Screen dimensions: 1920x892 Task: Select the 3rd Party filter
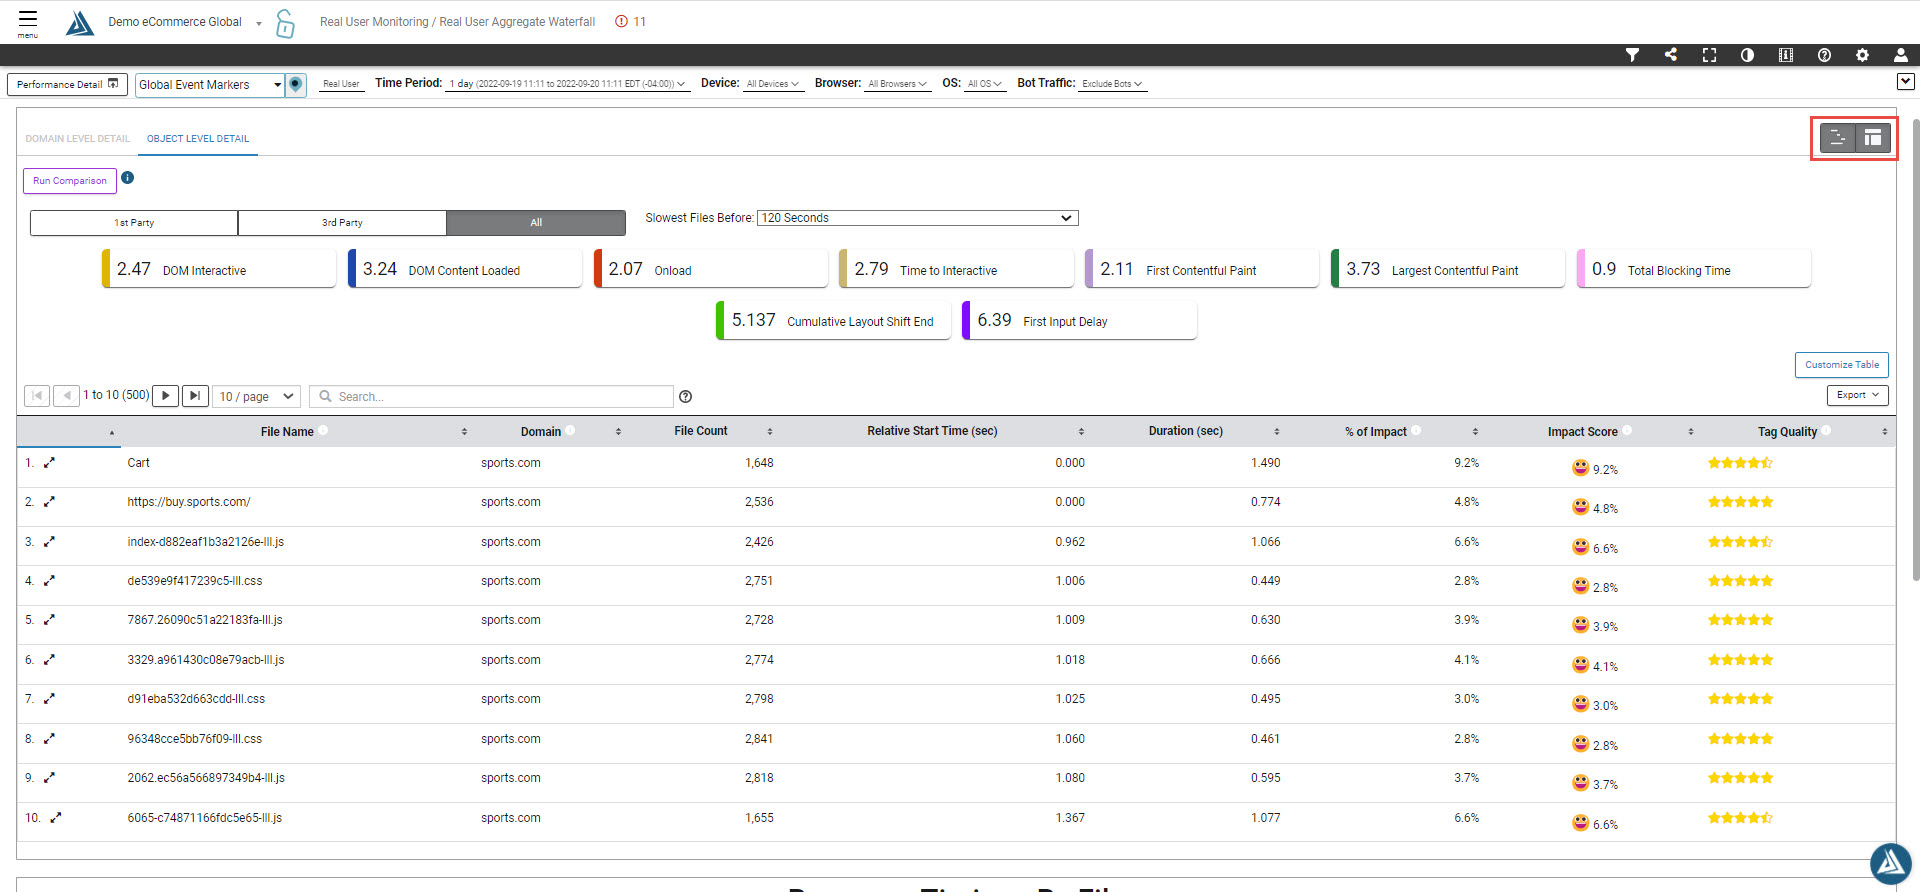[x=342, y=222]
